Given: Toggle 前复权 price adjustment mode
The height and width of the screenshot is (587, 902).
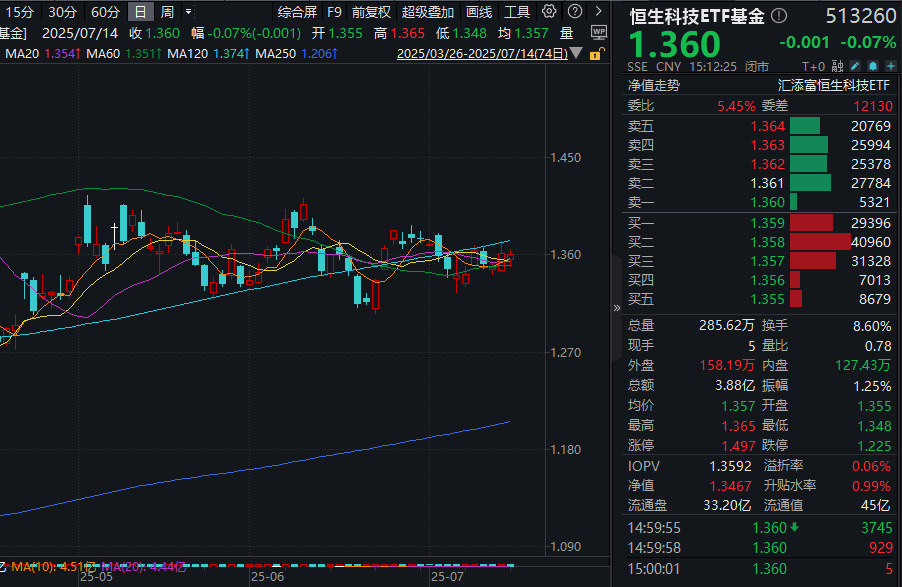Looking at the screenshot, I should coord(371,11).
